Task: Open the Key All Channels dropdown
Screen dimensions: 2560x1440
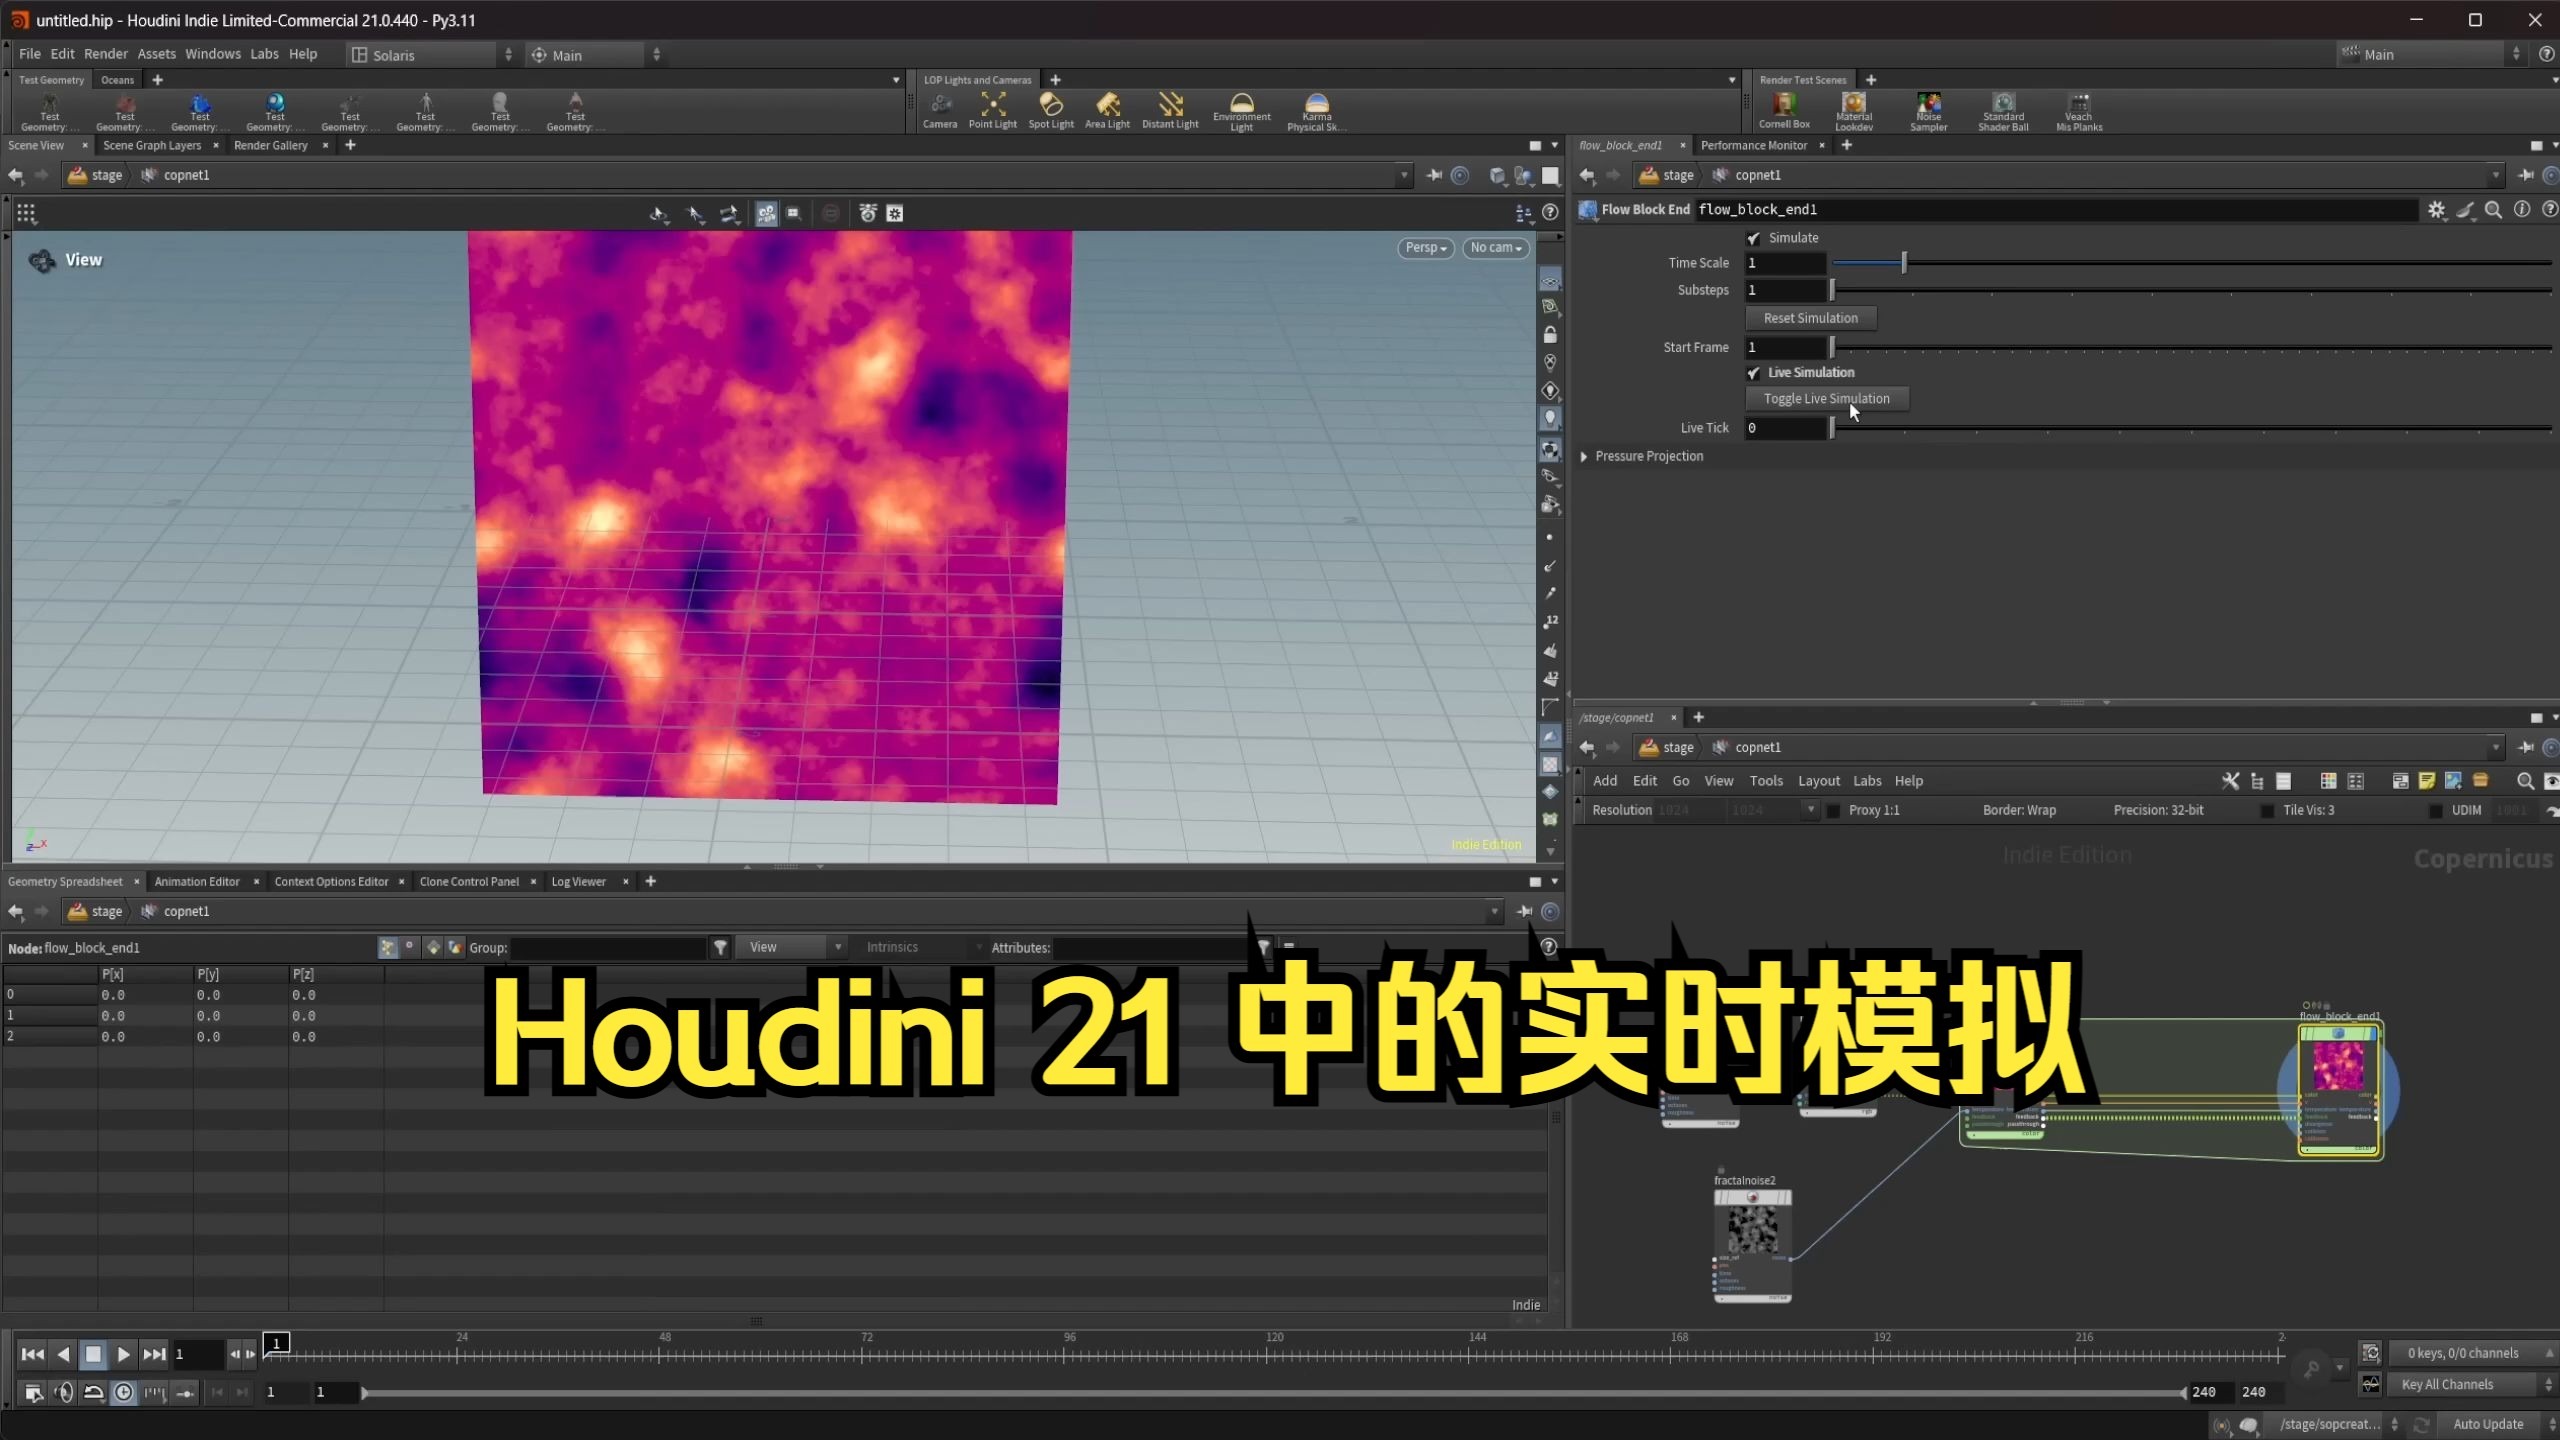Action: [2472, 1385]
